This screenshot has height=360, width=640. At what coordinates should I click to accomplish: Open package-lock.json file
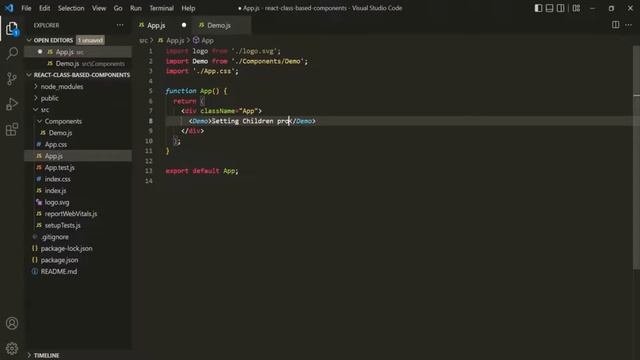click(67, 249)
